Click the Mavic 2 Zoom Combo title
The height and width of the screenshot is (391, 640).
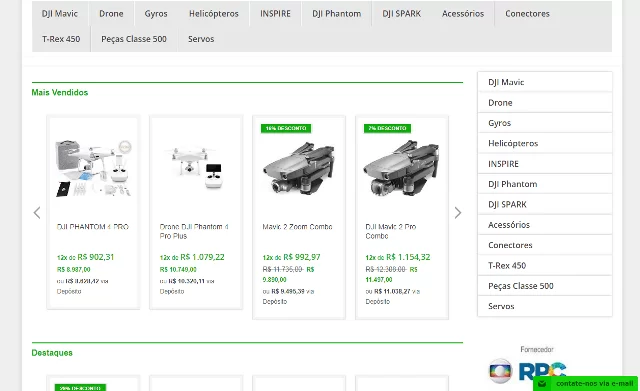pyautogui.click(x=298, y=227)
